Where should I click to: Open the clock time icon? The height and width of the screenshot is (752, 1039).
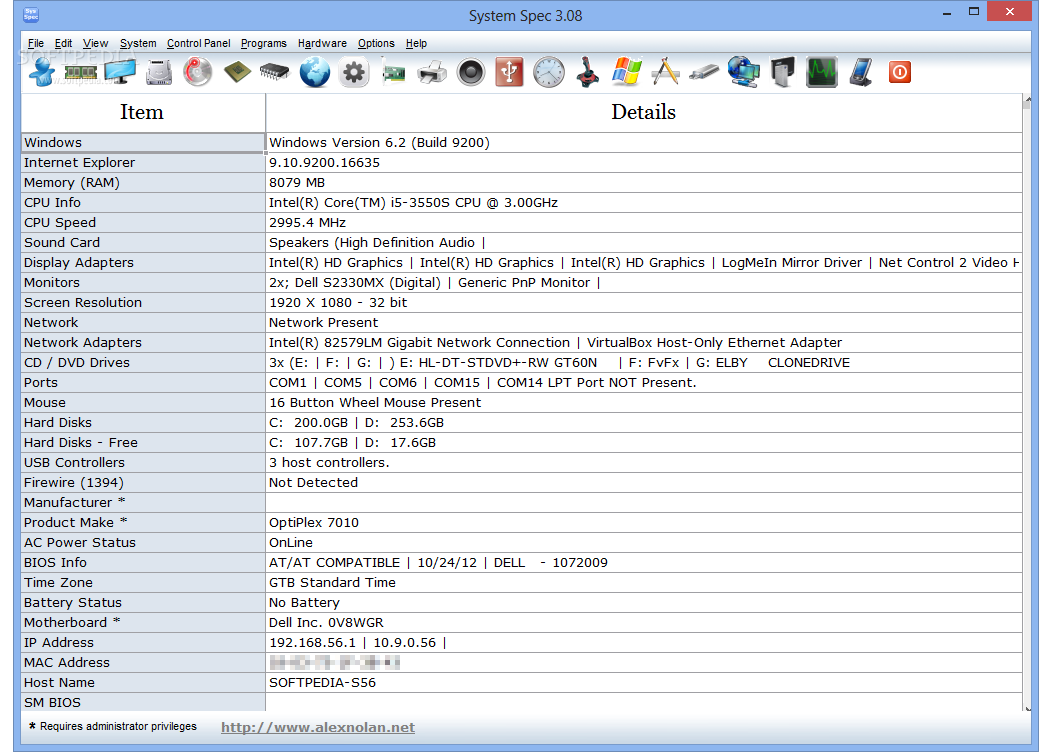point(549,72)
